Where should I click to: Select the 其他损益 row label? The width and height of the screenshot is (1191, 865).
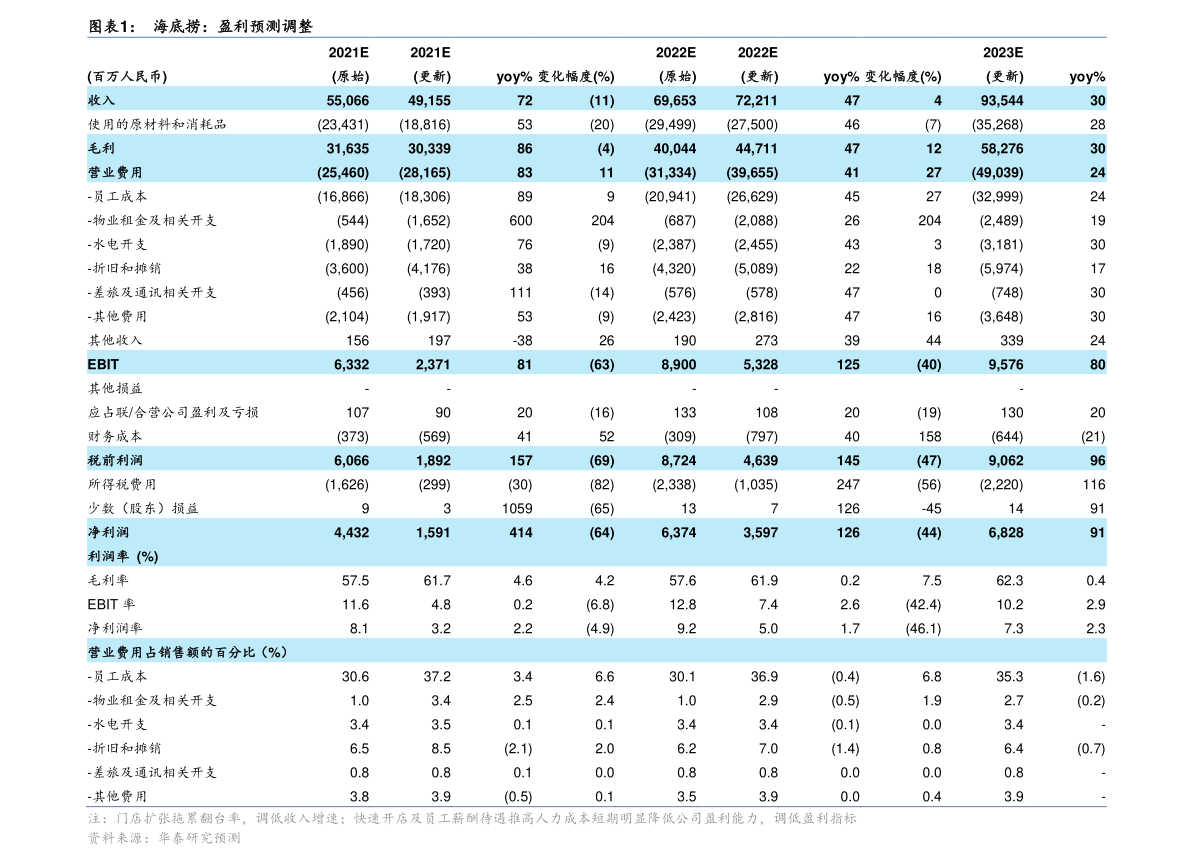click(115, 389)
